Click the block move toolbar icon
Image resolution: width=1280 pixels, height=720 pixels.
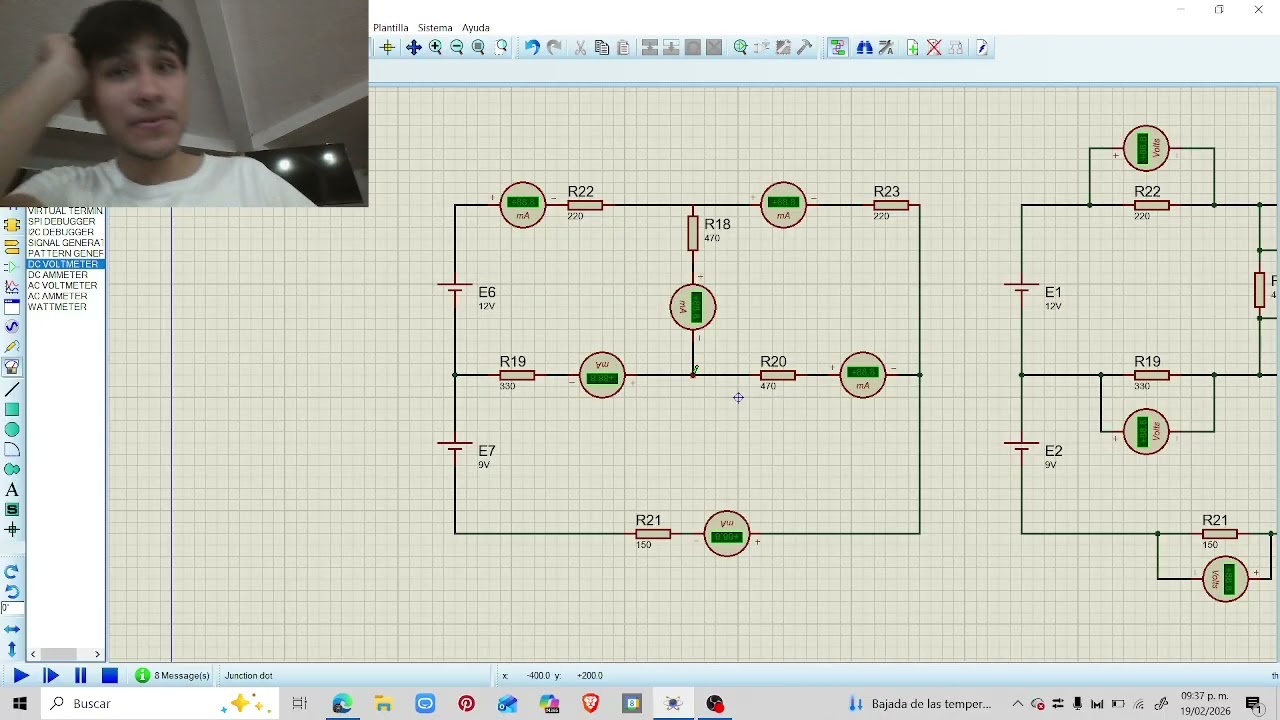(x=671, y=47)
